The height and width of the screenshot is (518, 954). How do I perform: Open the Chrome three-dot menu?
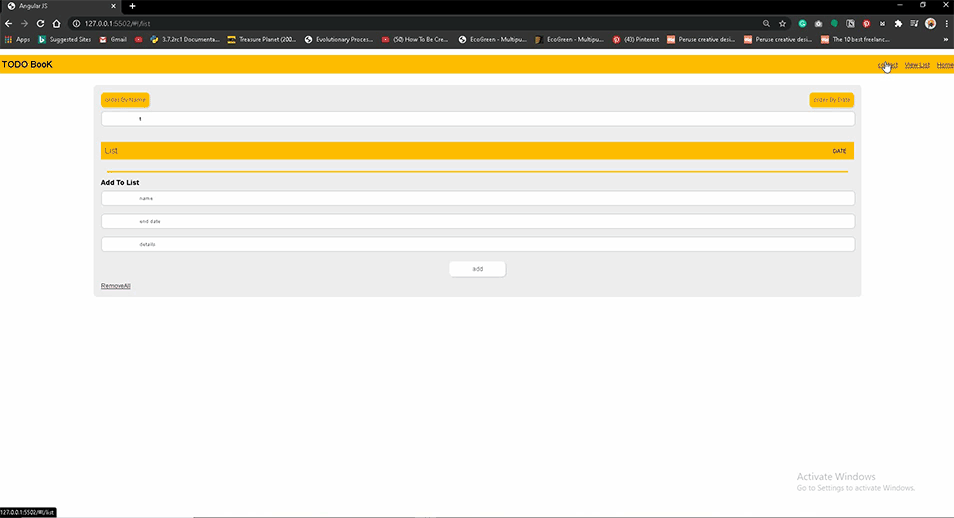[946, 24]
